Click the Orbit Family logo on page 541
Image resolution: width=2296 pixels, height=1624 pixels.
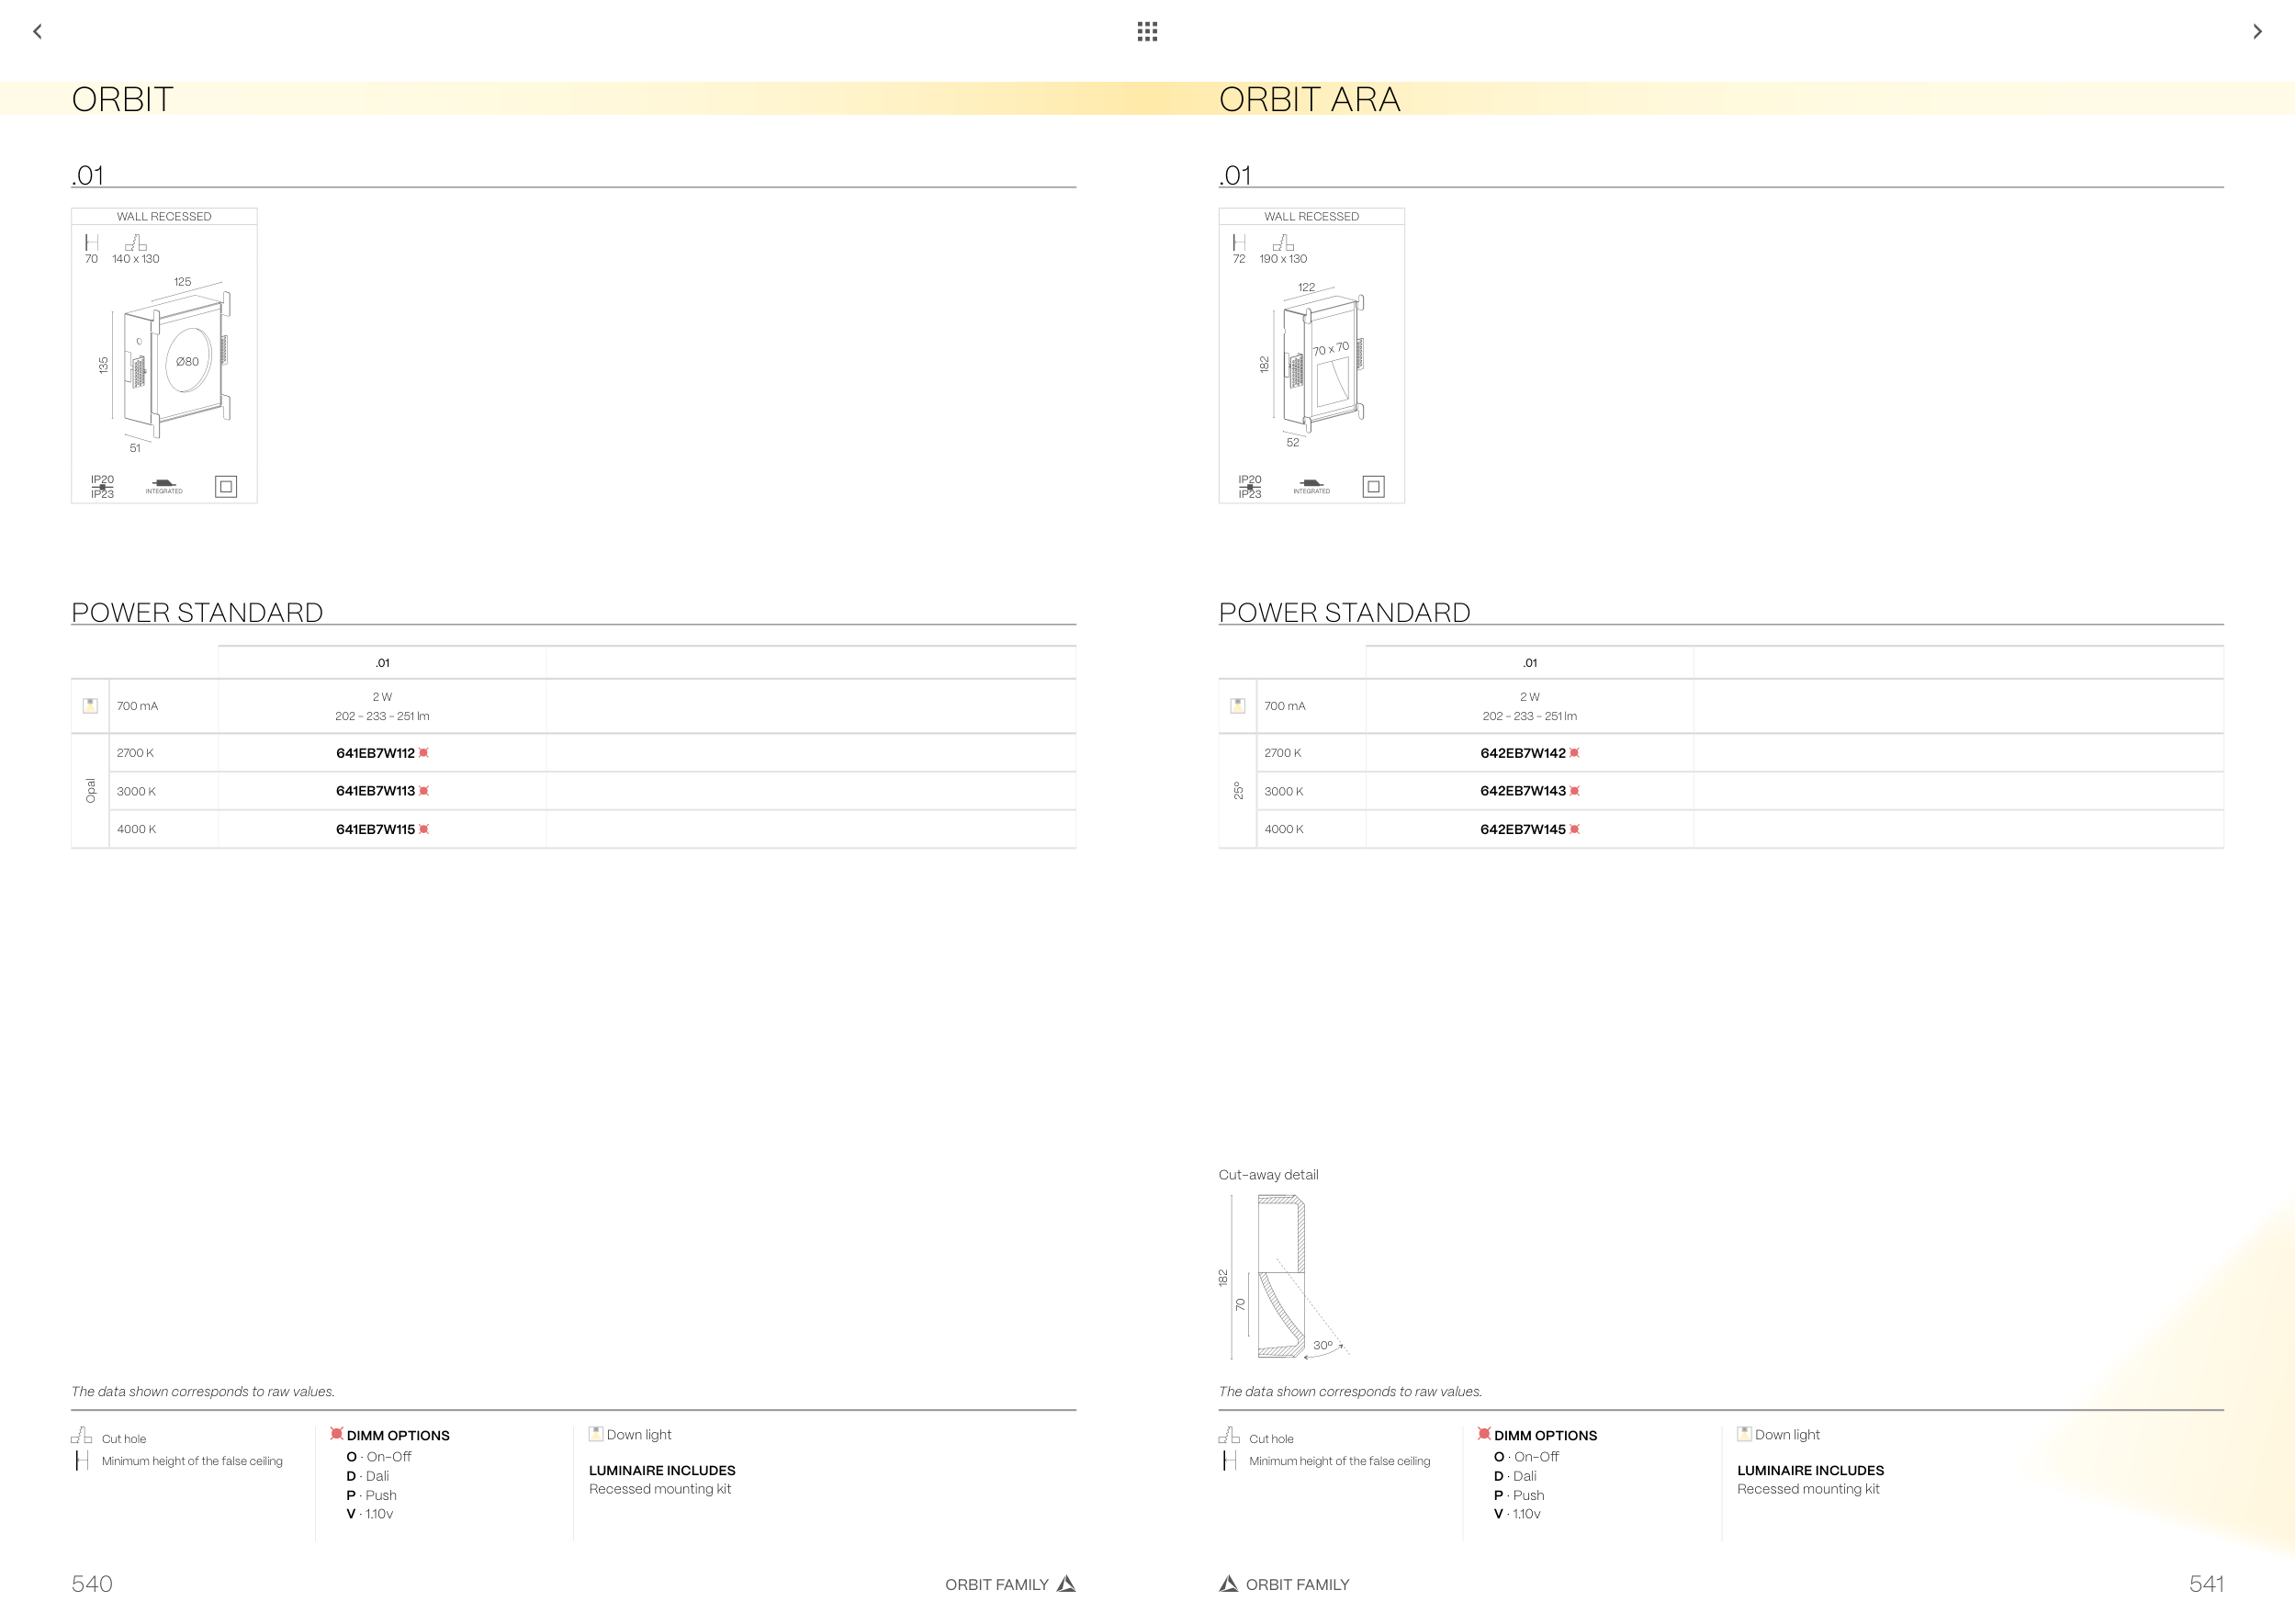coord(1229,1584)
